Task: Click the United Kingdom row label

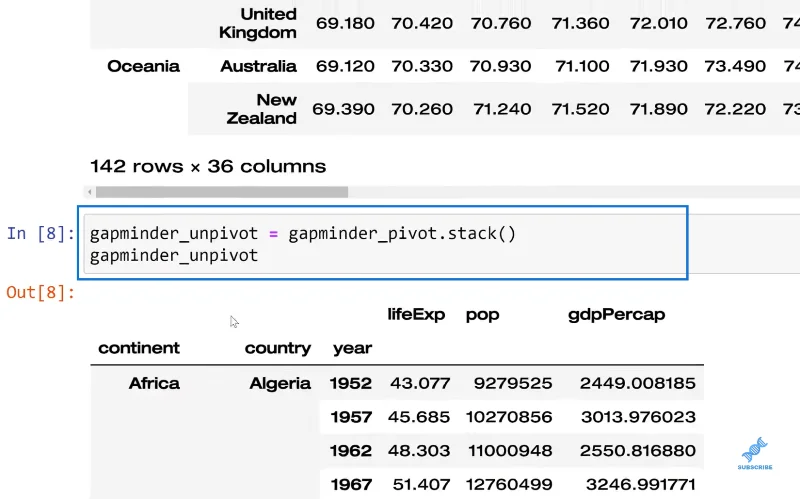Action: point(258,23)
